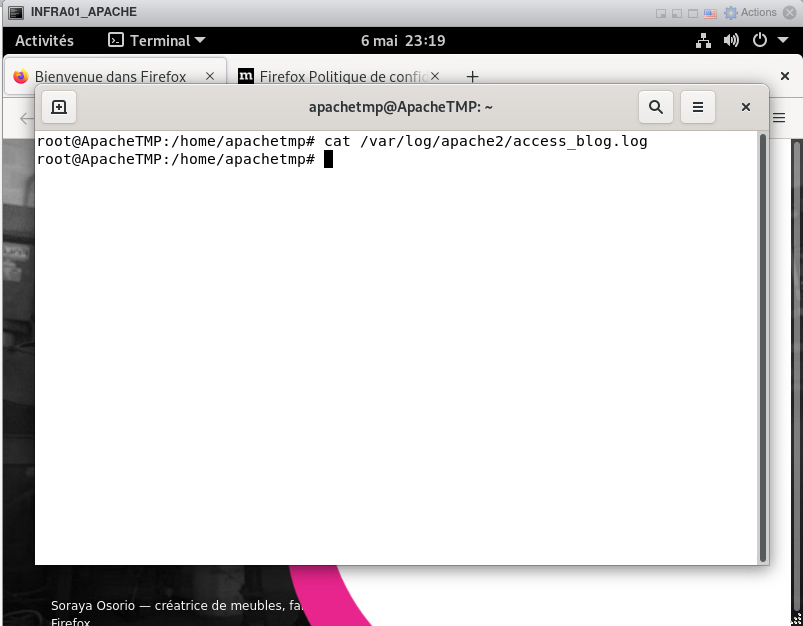This screenshot has width=803, height=626.
Task: Click the wired network status icon
Action: (703, 41)
